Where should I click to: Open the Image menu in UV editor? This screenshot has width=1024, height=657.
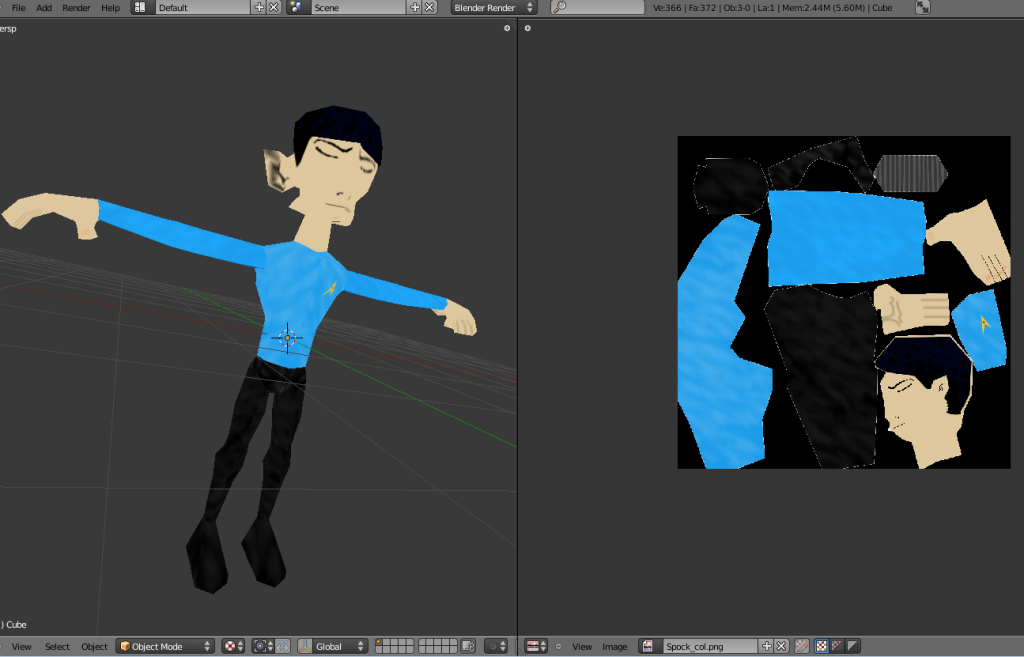614,646
